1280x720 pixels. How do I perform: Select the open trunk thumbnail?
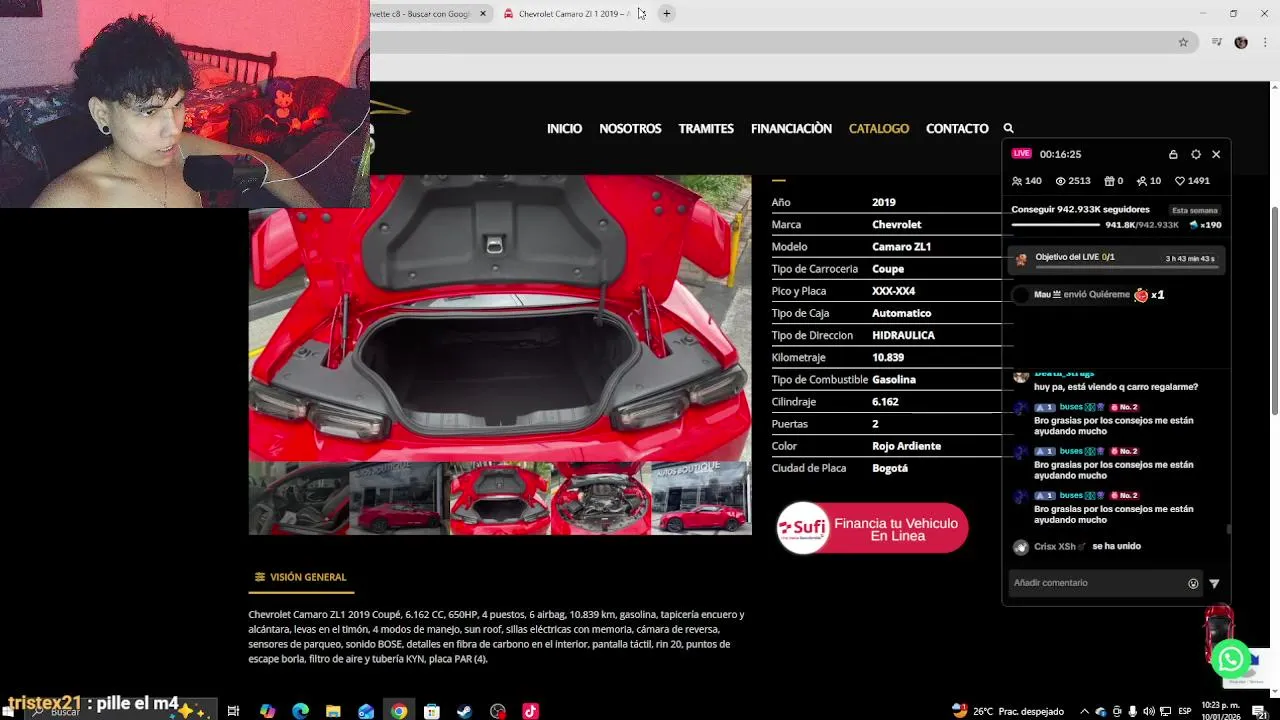click(500, 498)
